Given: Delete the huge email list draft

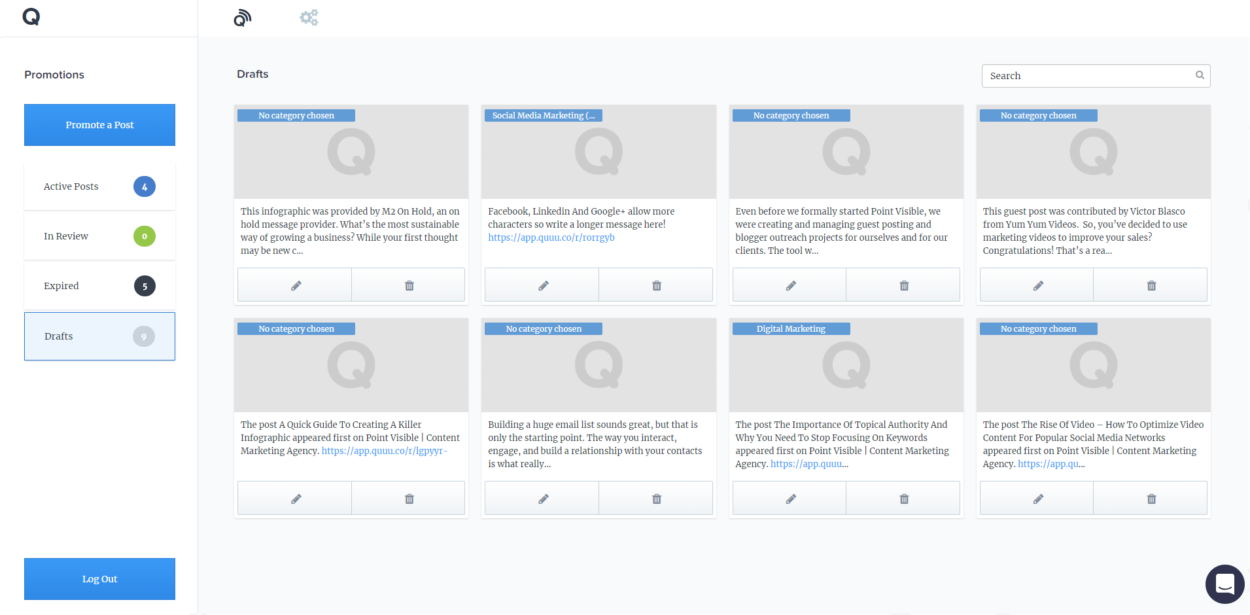Looking at the screenshot, I should click(656, 498).
